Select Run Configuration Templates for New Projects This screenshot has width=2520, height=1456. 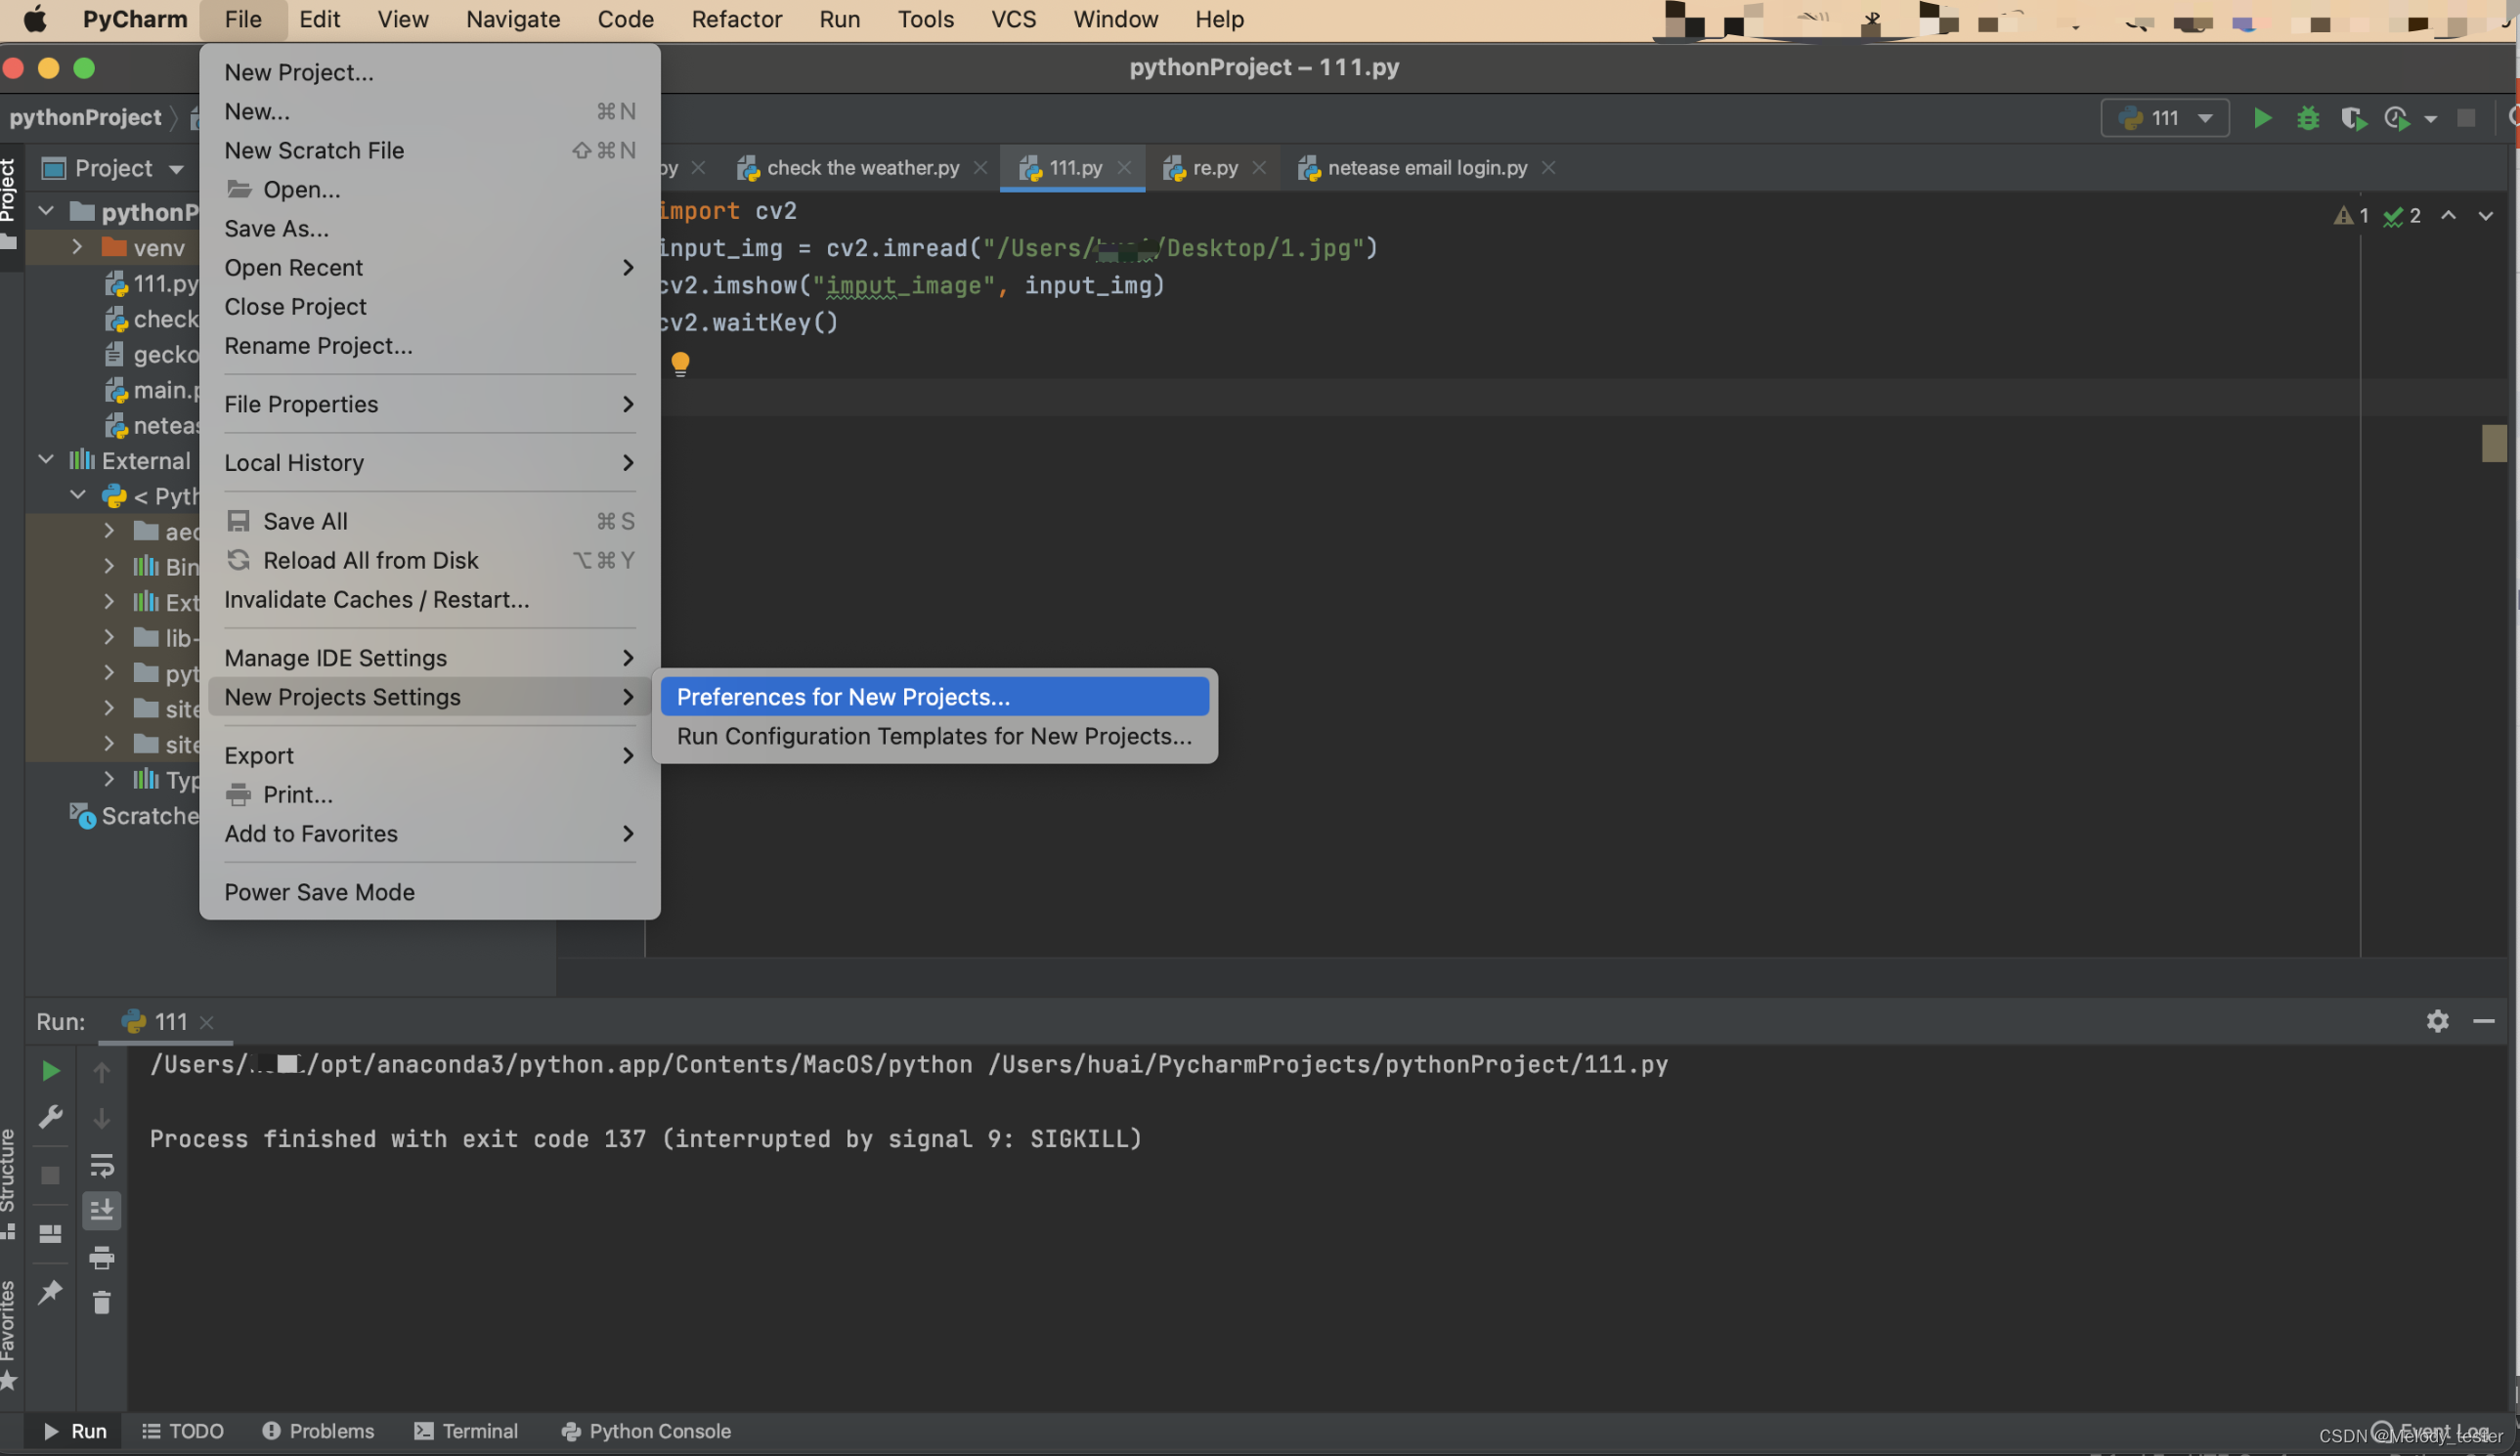click(x=934, y=737)
